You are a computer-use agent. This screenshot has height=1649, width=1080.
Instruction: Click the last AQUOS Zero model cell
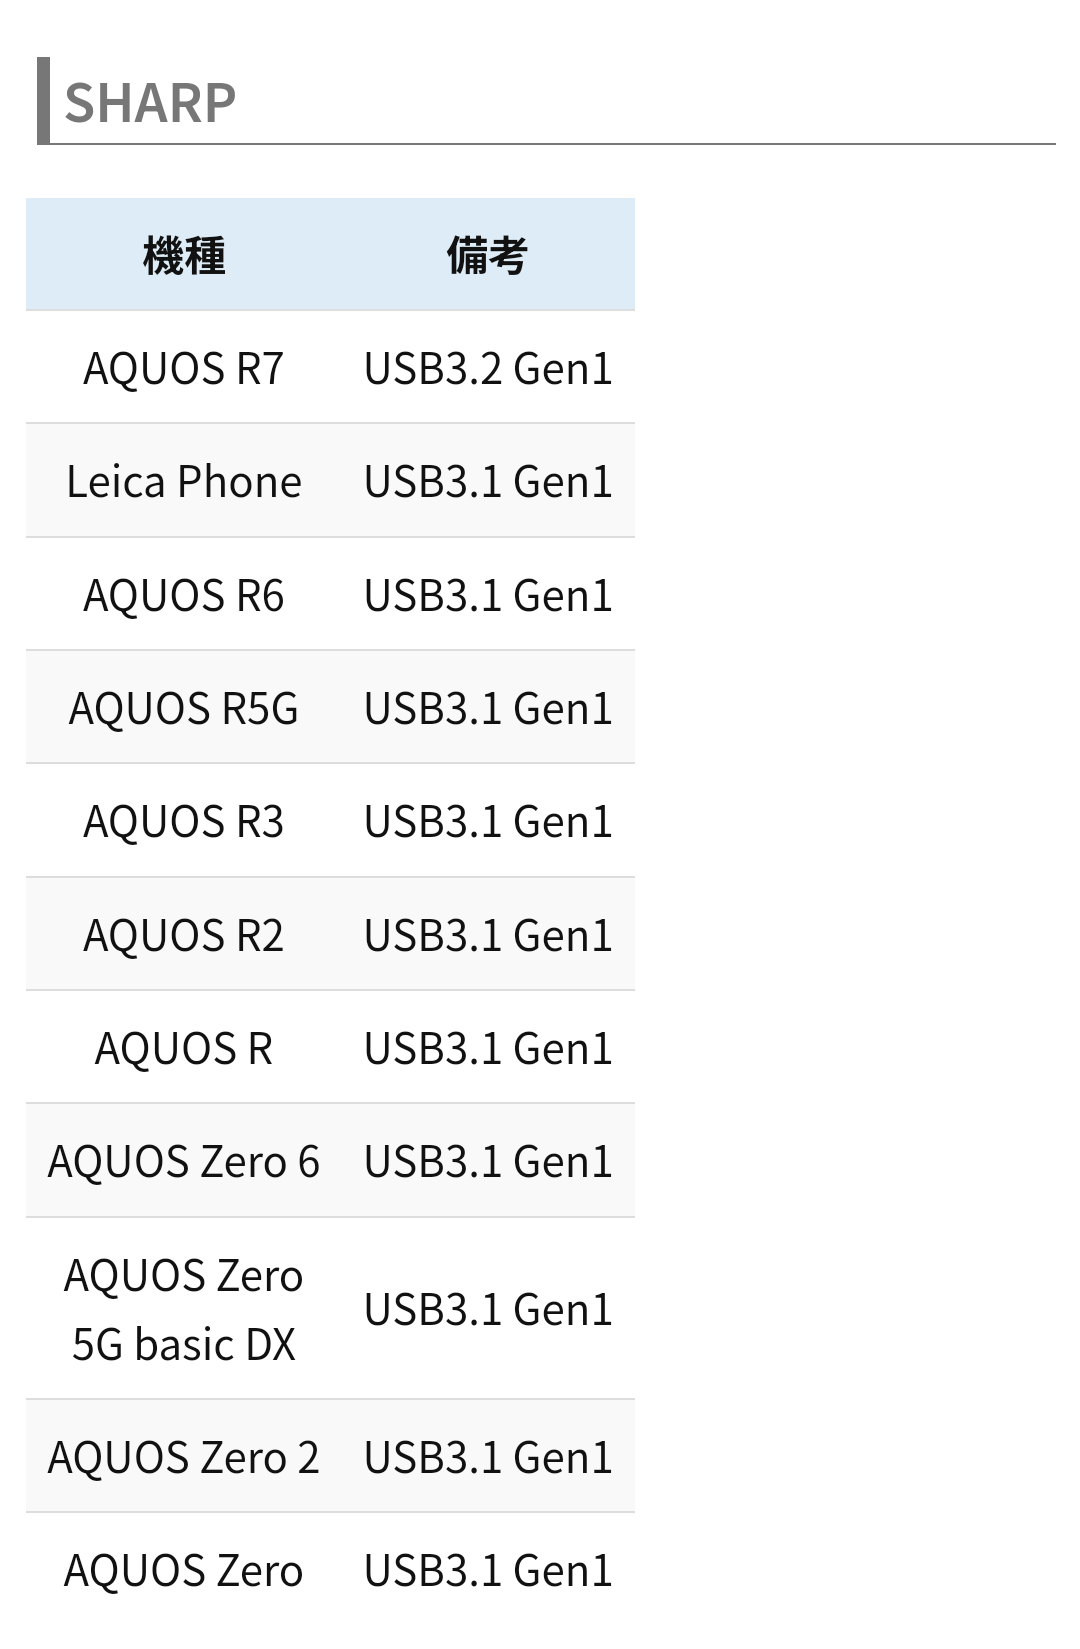(184, 1570)
